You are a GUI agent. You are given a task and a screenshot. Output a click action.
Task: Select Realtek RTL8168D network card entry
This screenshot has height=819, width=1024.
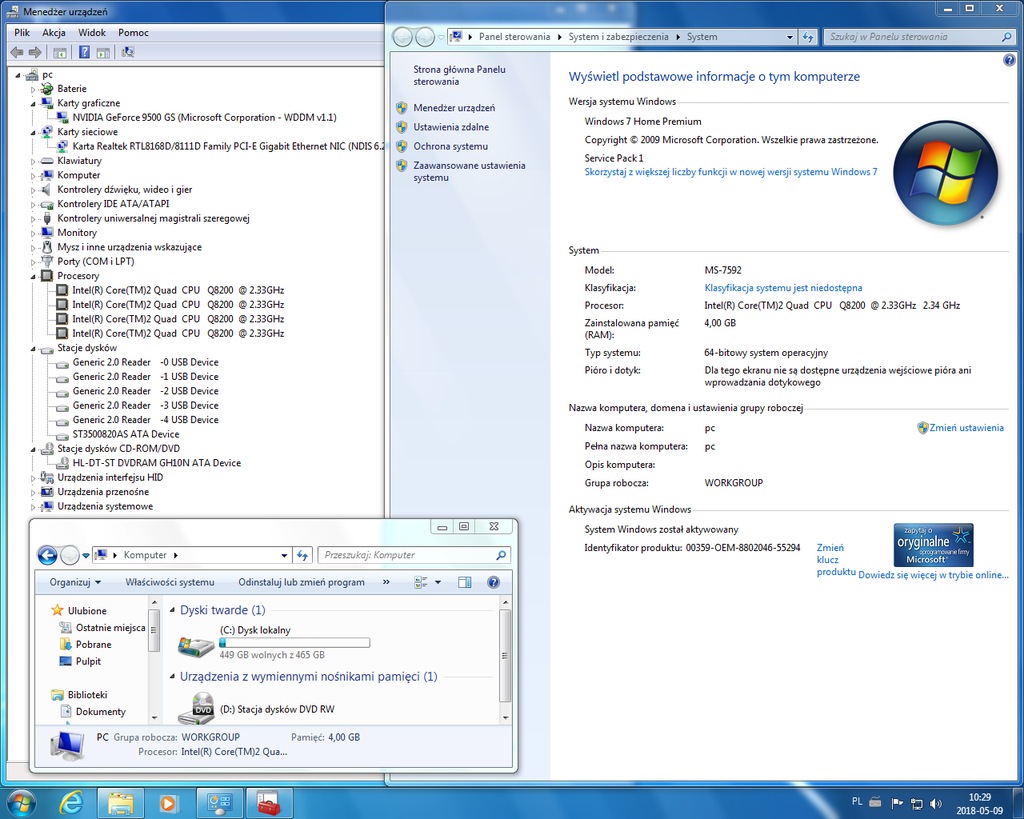pos(228,146)
